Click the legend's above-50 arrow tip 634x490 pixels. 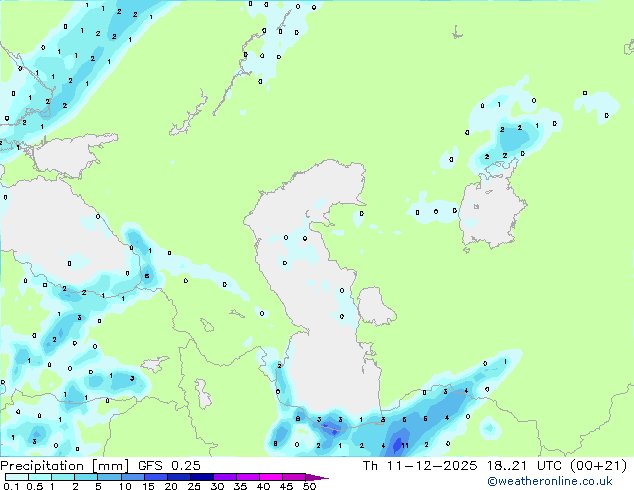317,477
